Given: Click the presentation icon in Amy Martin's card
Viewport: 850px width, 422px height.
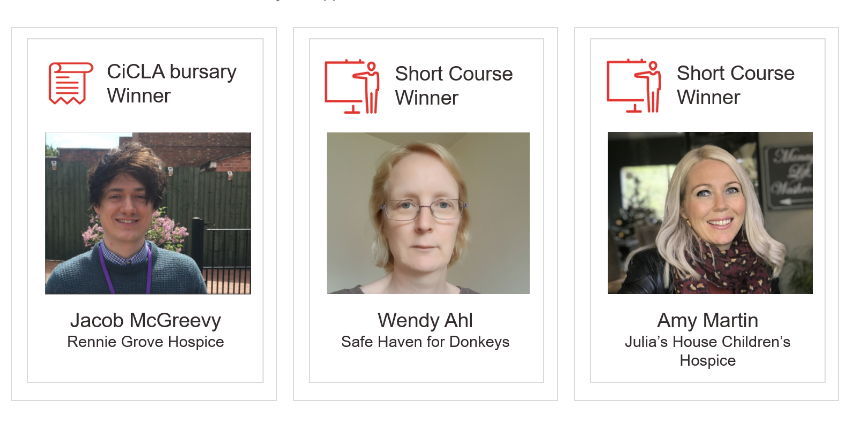Looking at the screenshot, I should 634,86.
